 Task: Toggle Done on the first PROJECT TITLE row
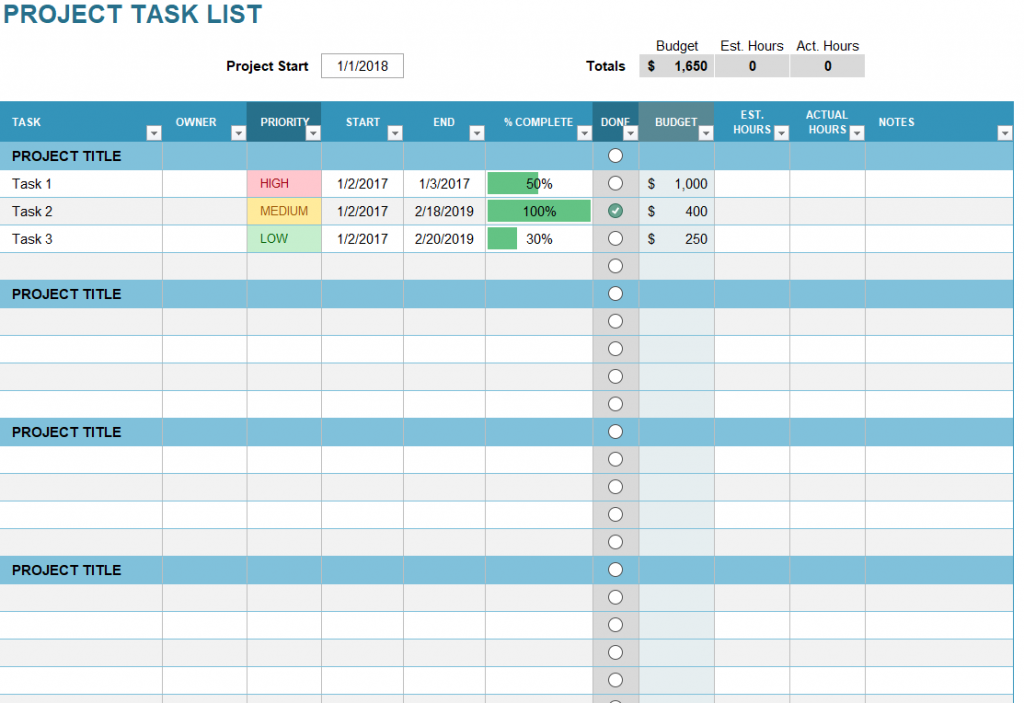pos(615,155)
